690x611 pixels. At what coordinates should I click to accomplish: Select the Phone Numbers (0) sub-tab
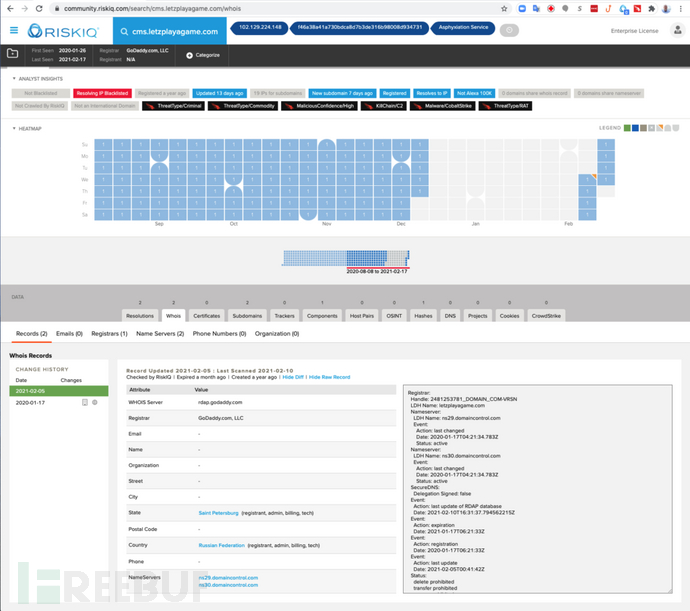tap(219, 334)
